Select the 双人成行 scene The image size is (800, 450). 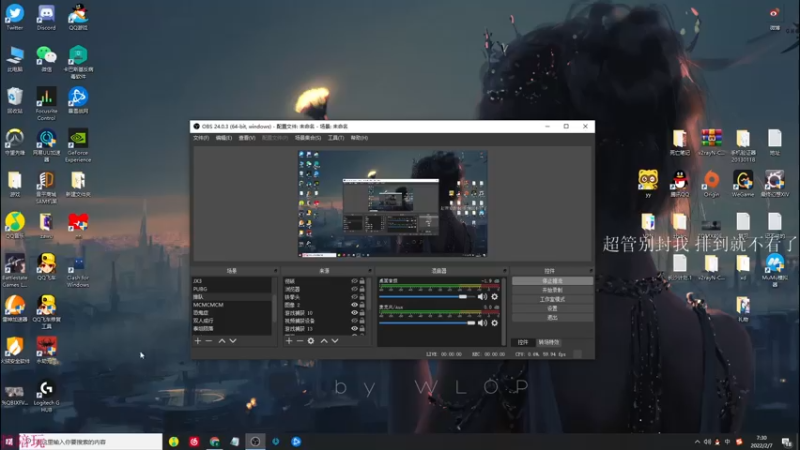click(x=232, y=320)
